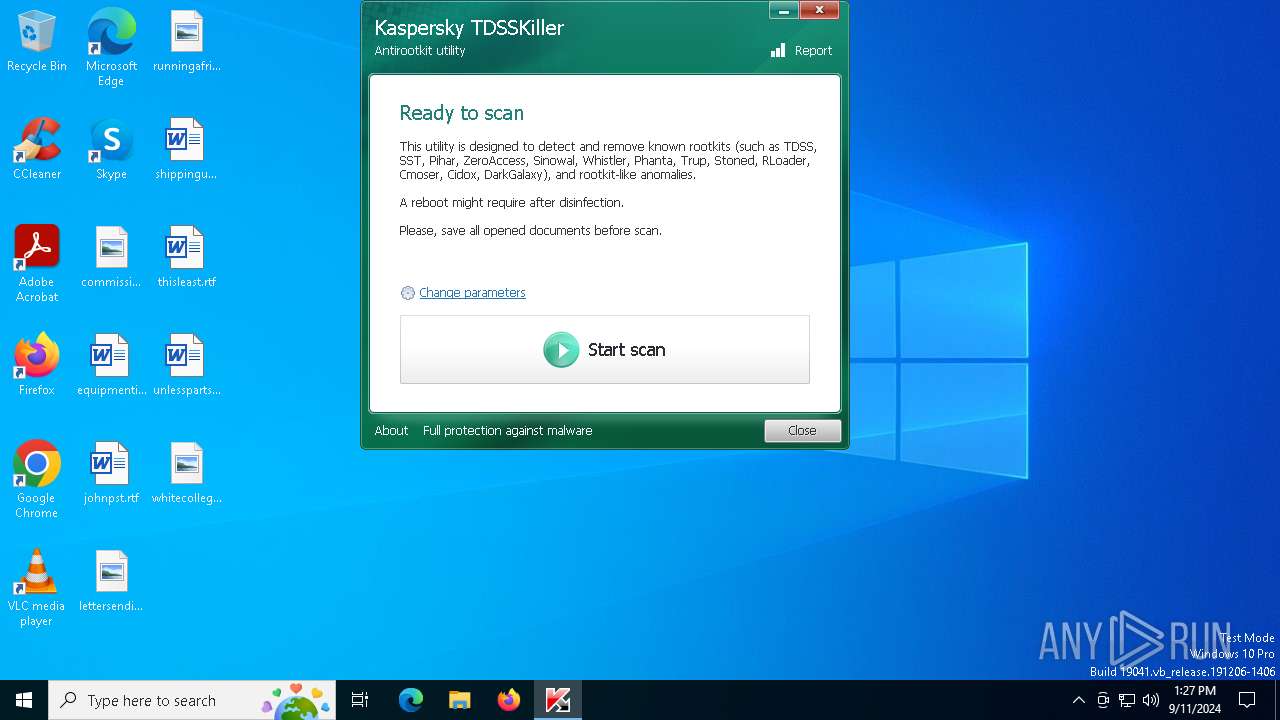This screenshot has width=1280, height=720.
Task: Open the notification center icon
Action: pyautogui.click(x=1247, y=700)
